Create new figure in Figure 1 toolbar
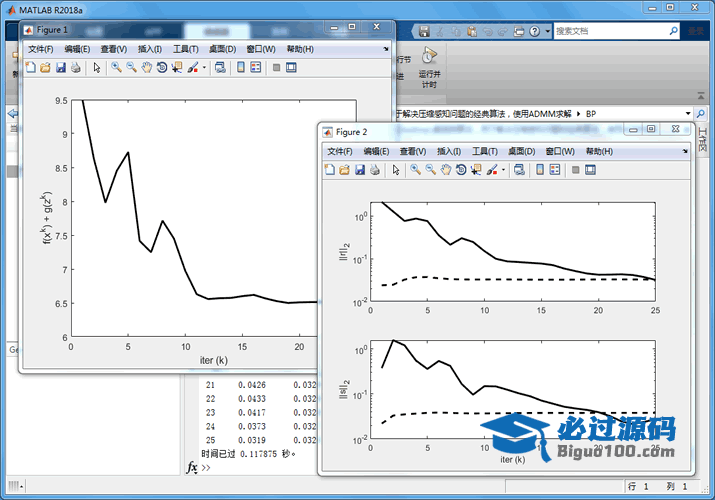715x500 pixels. pyautogui.click(x=31, y=68)
